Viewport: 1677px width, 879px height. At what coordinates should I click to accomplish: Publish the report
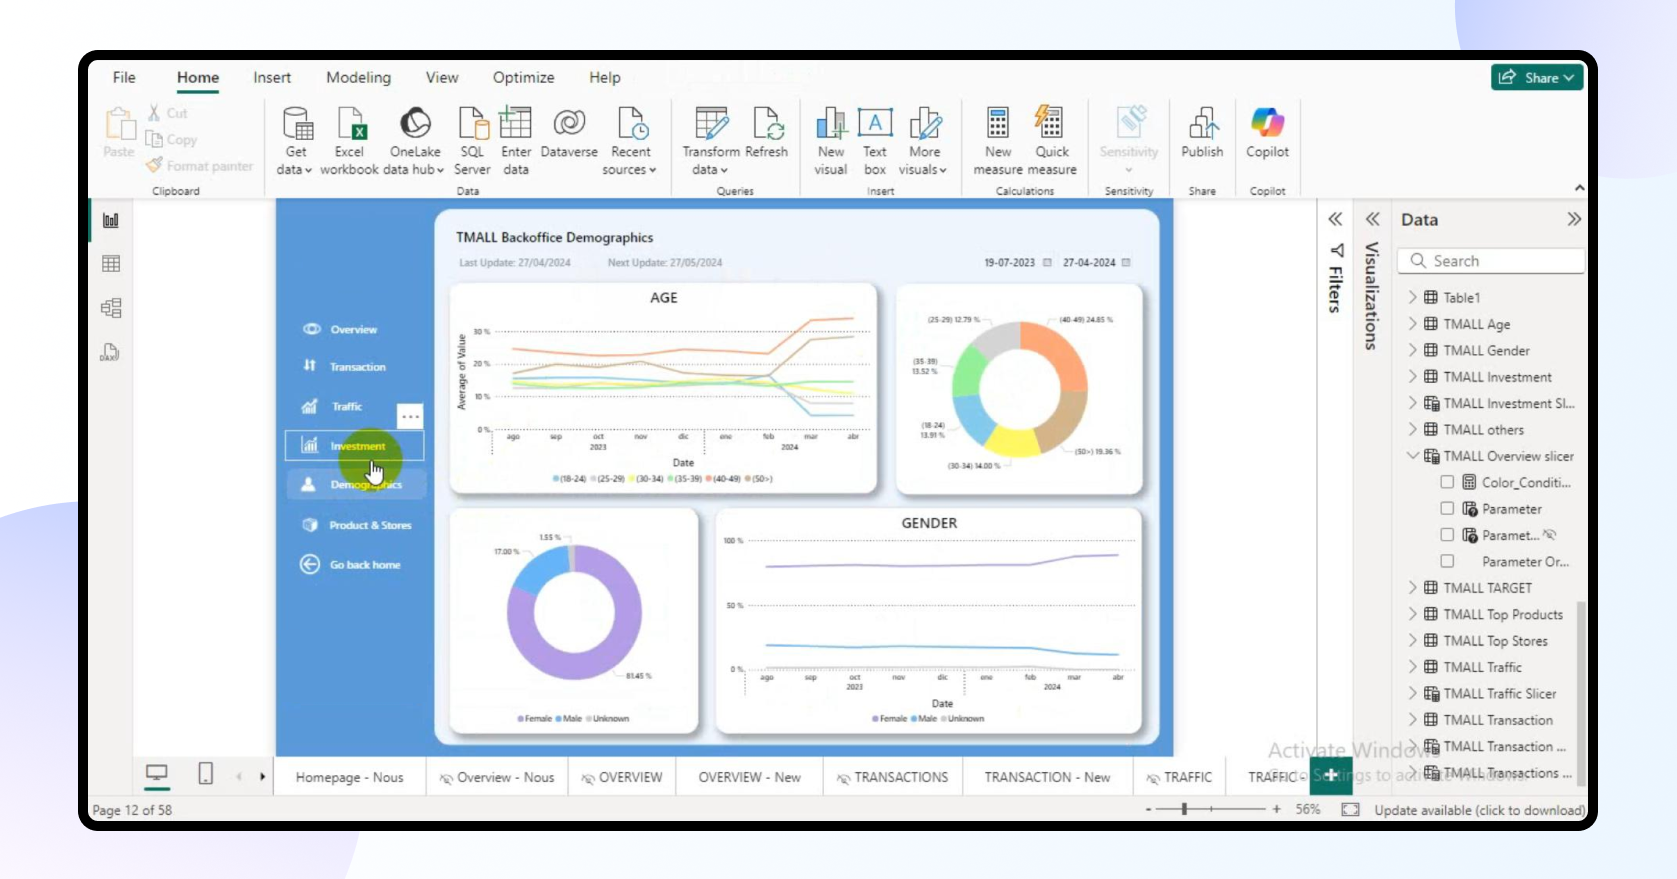1202,133
